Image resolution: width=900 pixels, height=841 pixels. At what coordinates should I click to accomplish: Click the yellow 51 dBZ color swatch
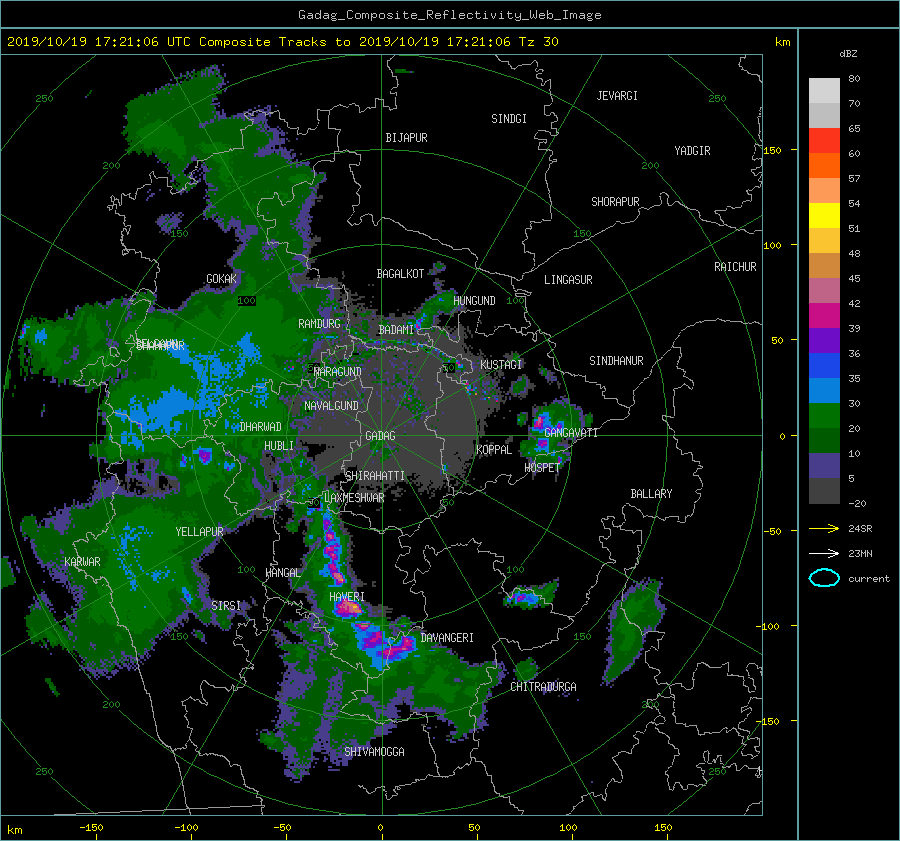(824, 216)
